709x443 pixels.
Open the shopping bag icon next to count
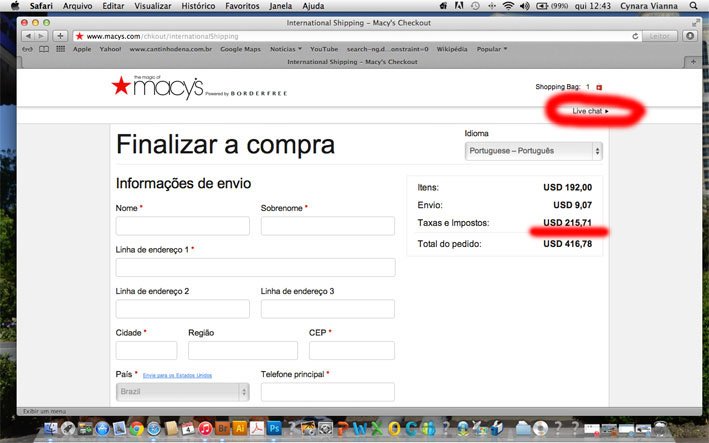(599, 87)
